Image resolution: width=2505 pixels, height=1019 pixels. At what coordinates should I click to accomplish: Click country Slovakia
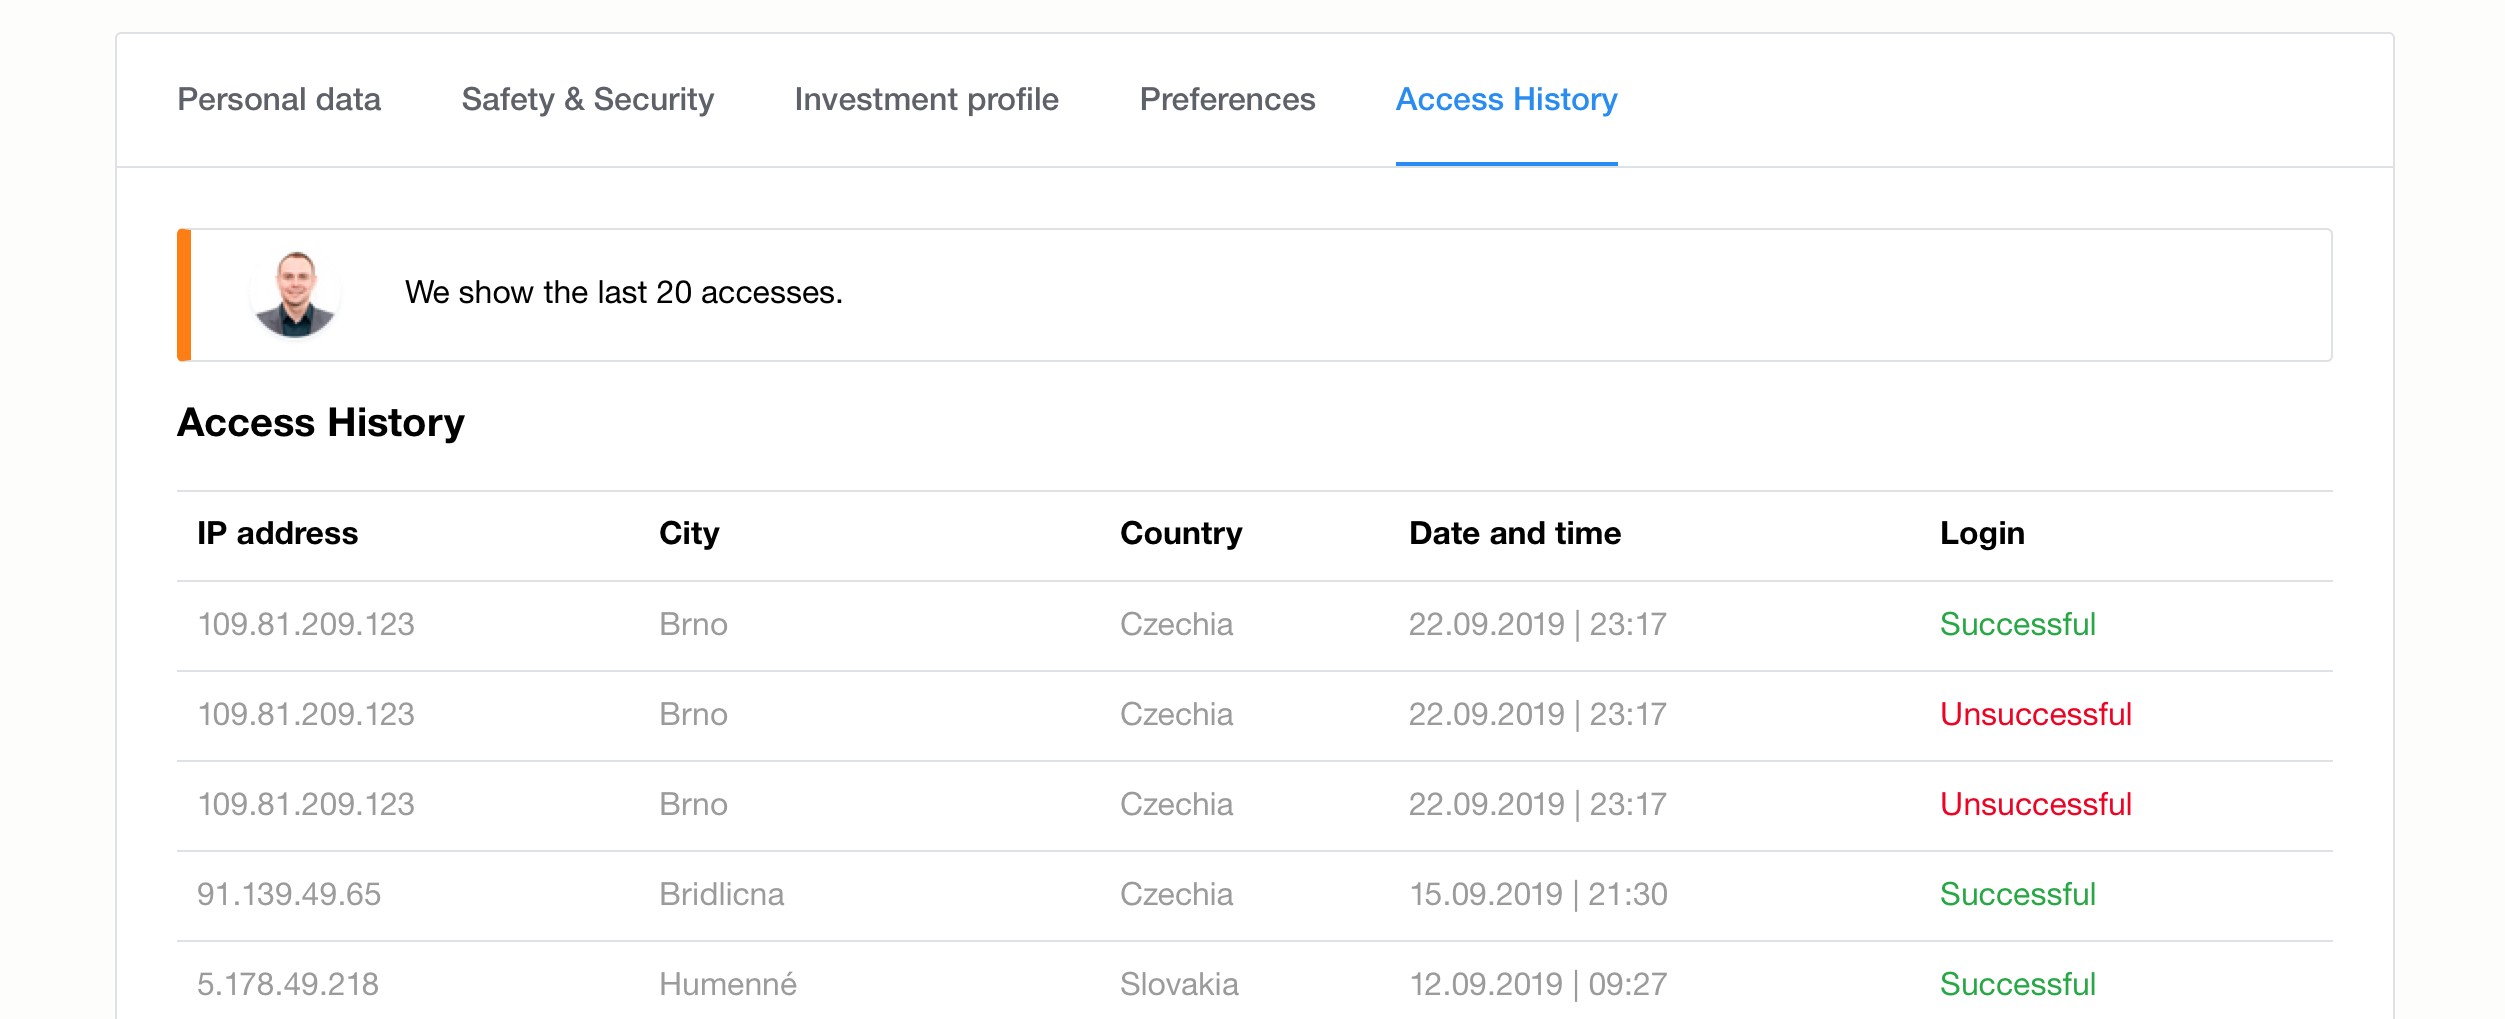pos(1179,985)
